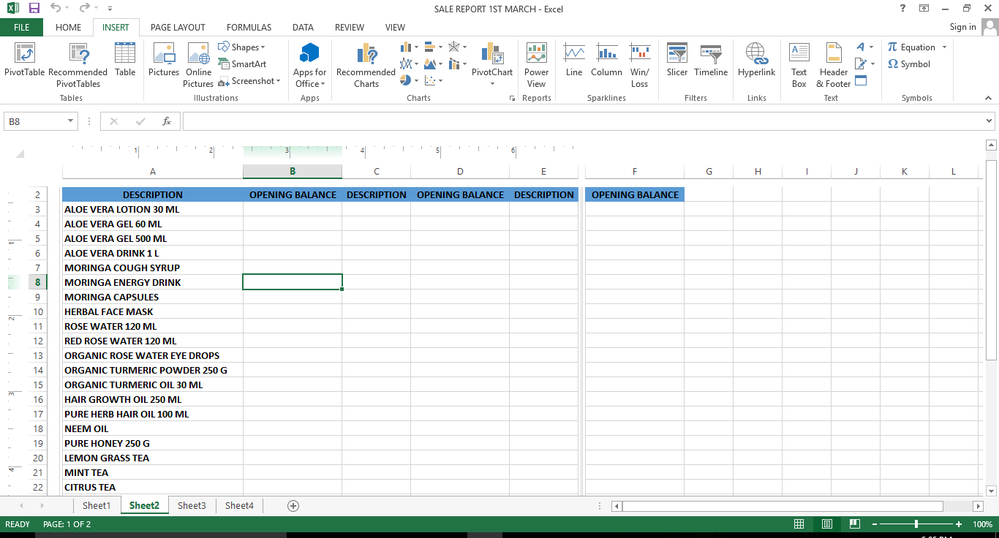Click the vertical scrollbar thumb
The width and height of the screenshot is (999, 538).
991,258
